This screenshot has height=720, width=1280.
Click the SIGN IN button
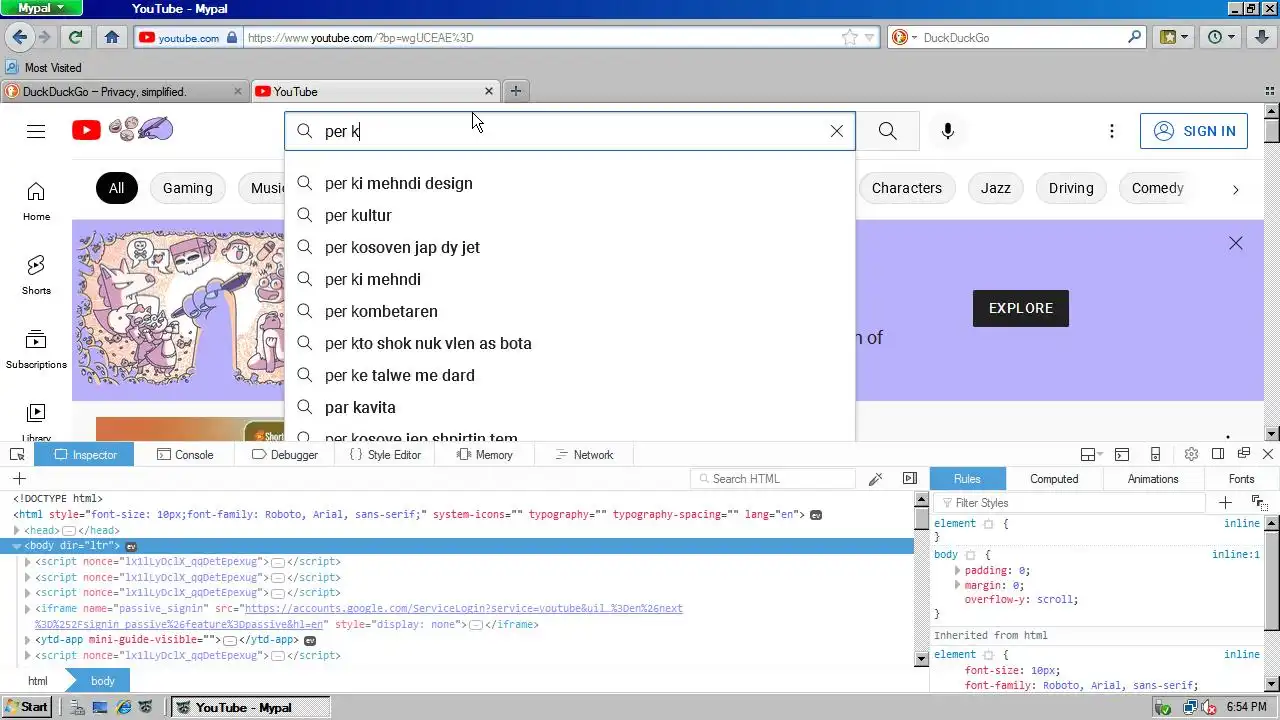(1194, 131)
